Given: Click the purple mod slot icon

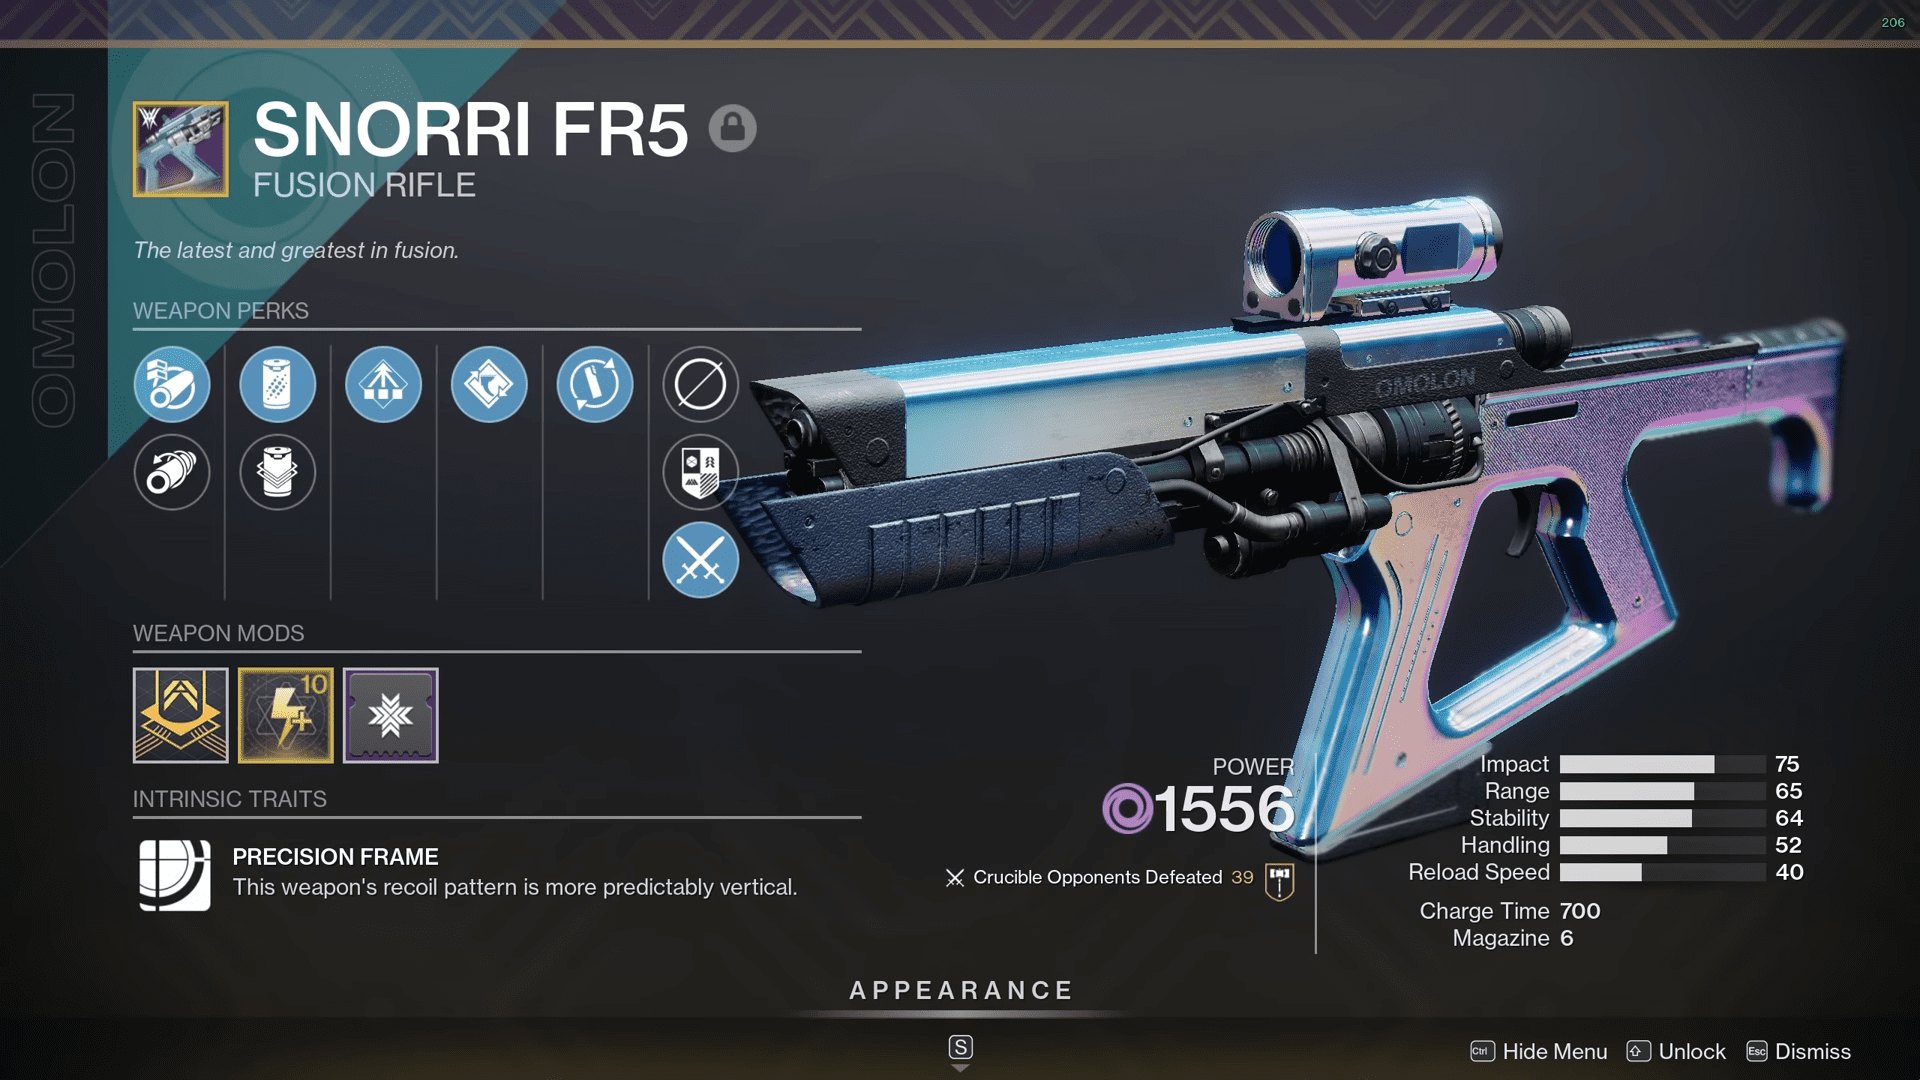Looking at the screenshot, I should (390, 716).
